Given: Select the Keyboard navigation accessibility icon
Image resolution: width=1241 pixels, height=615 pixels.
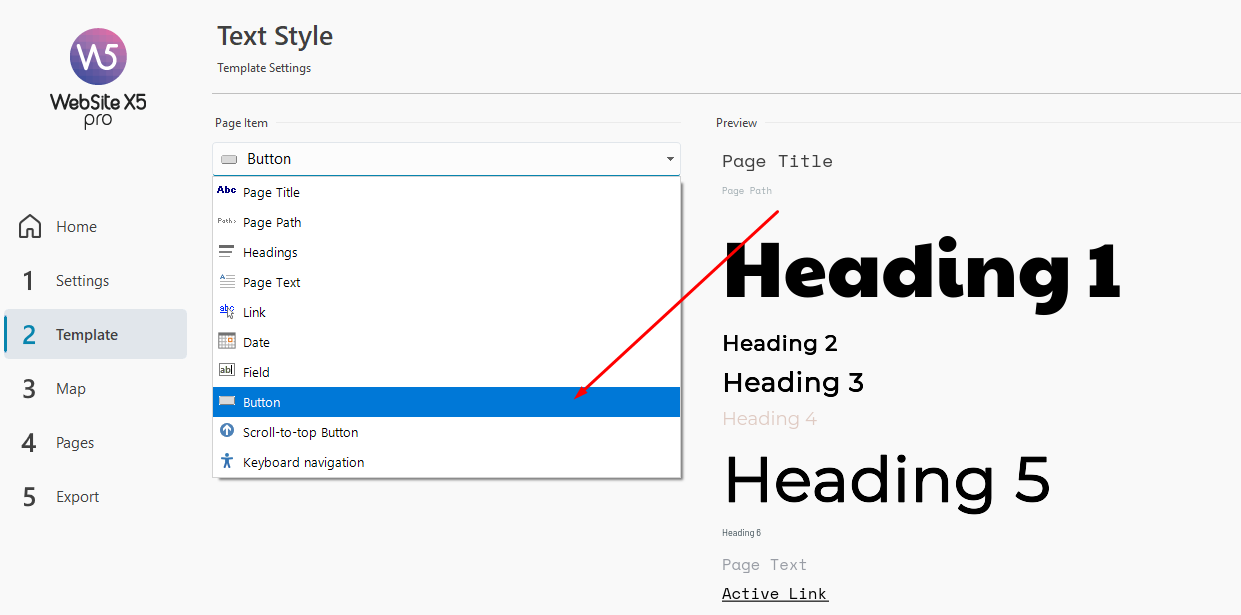Looking at the screenshot, I should click(x=227, y=462).
